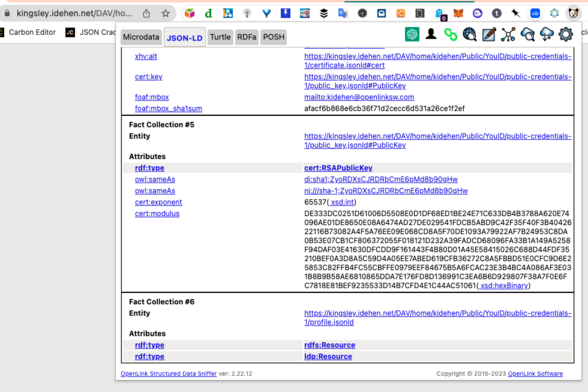Open the foaf:mbox_sha1sum attribute link
Screen dimensions: 588x392
pyautogui.click(x=168, y=108)
